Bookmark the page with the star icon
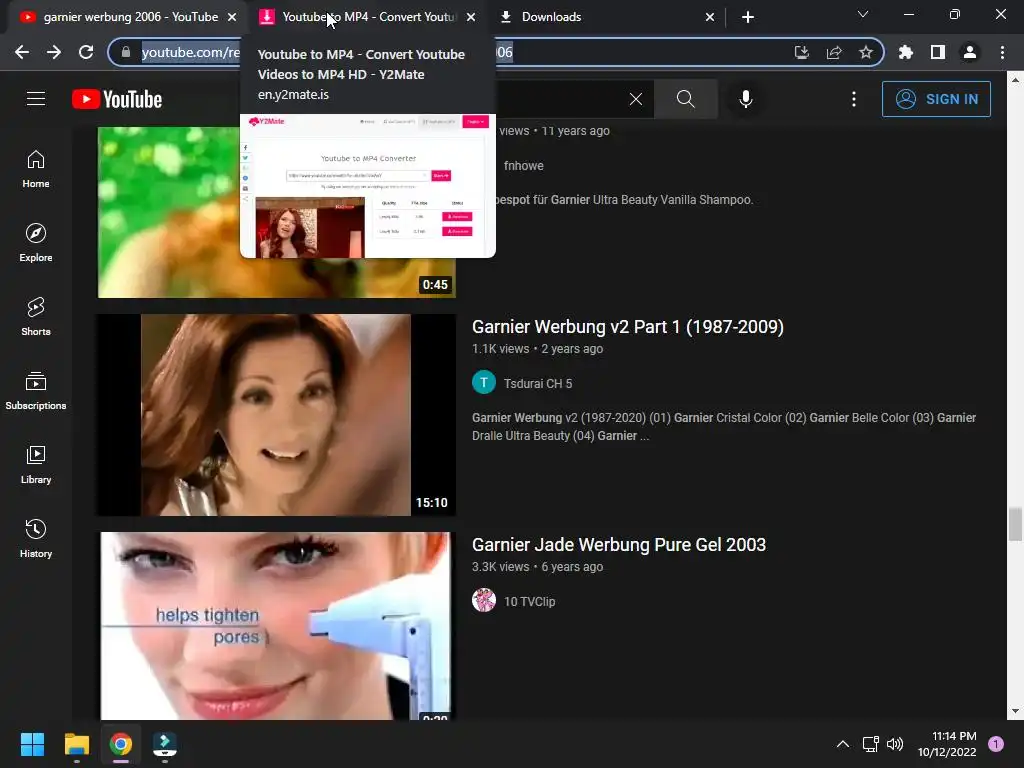The height and width of the screenshot is (768, 1024). coord(866,52)
